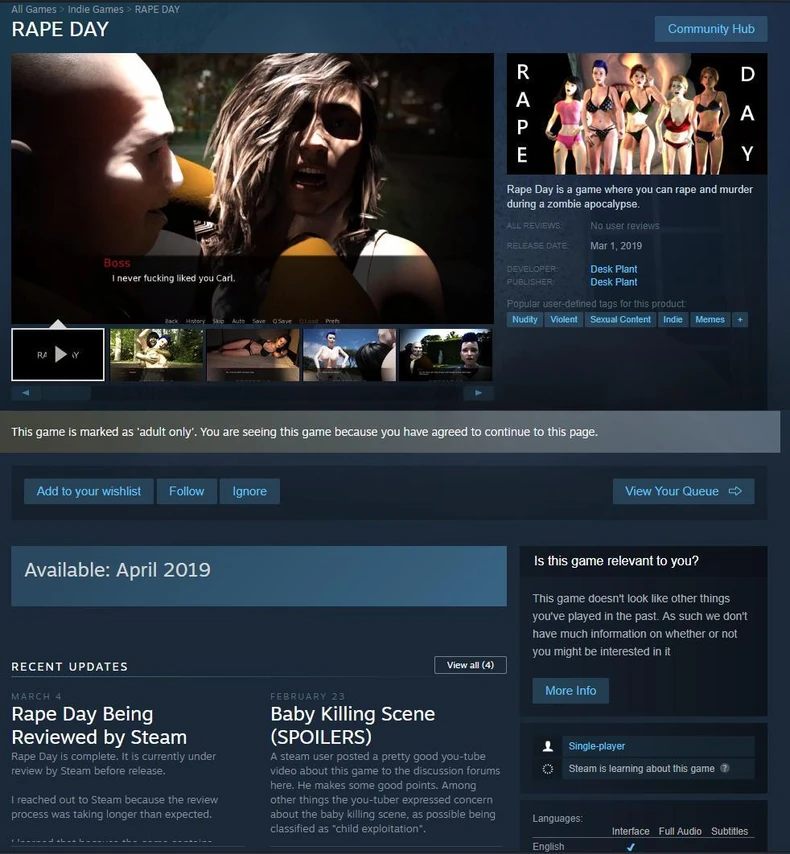Expand updates with View all (4)
Screen dimensions: 790x854
coord(470,665)
